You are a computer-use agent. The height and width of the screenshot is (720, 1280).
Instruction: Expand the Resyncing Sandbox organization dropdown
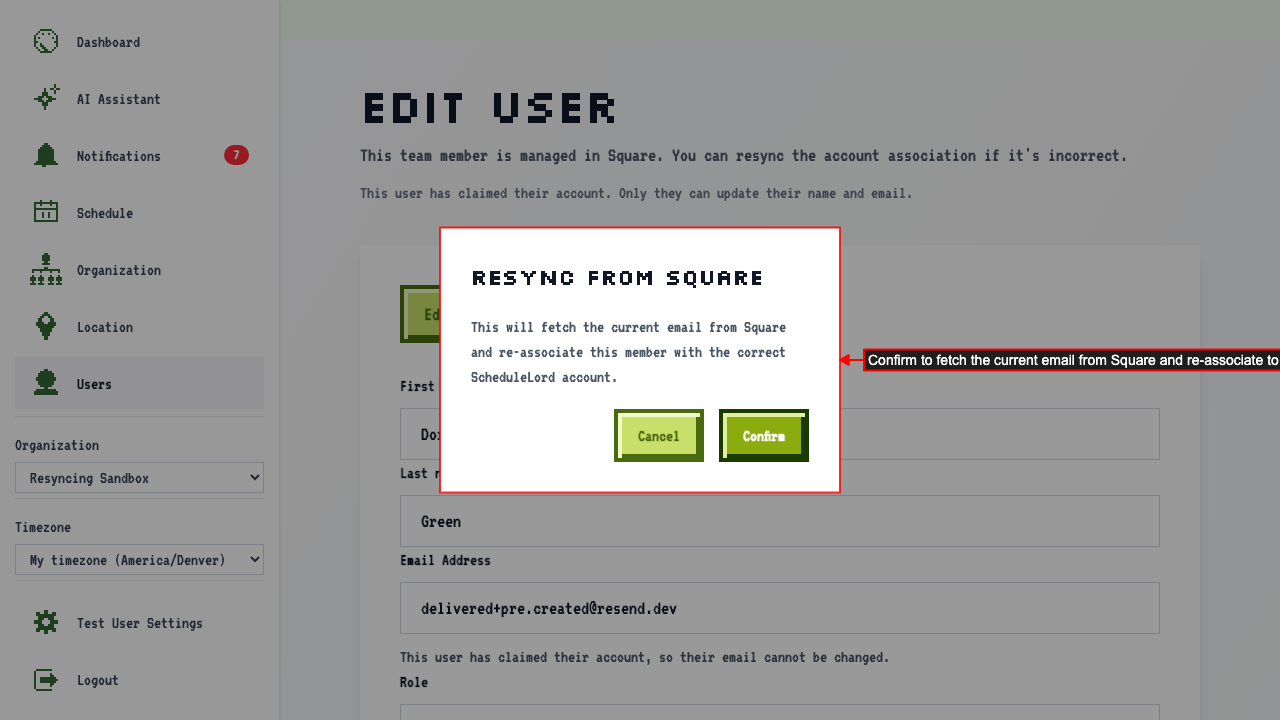click(139, 478)
